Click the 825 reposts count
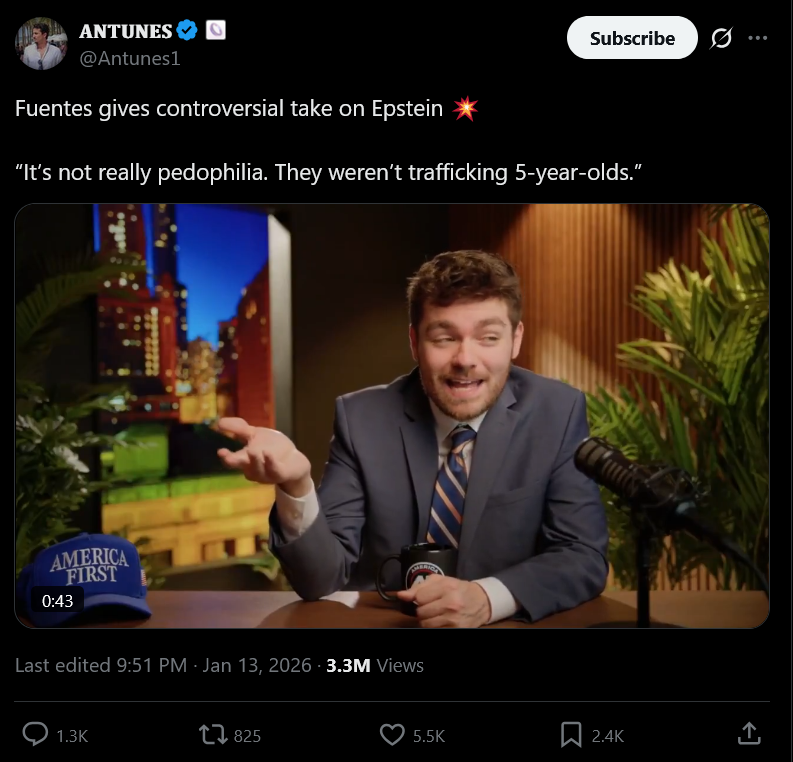The height and width of the screenshot is (762, 793). [247, 736]
